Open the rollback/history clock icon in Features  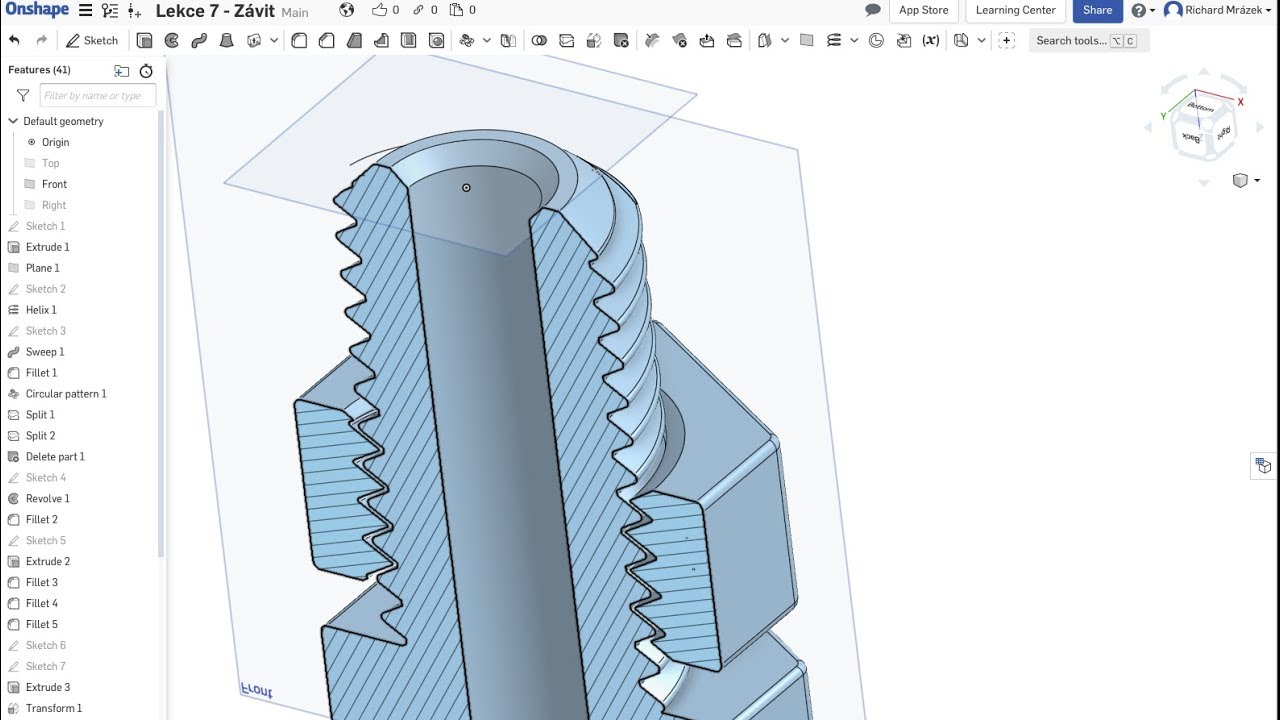tap(146, 71)
